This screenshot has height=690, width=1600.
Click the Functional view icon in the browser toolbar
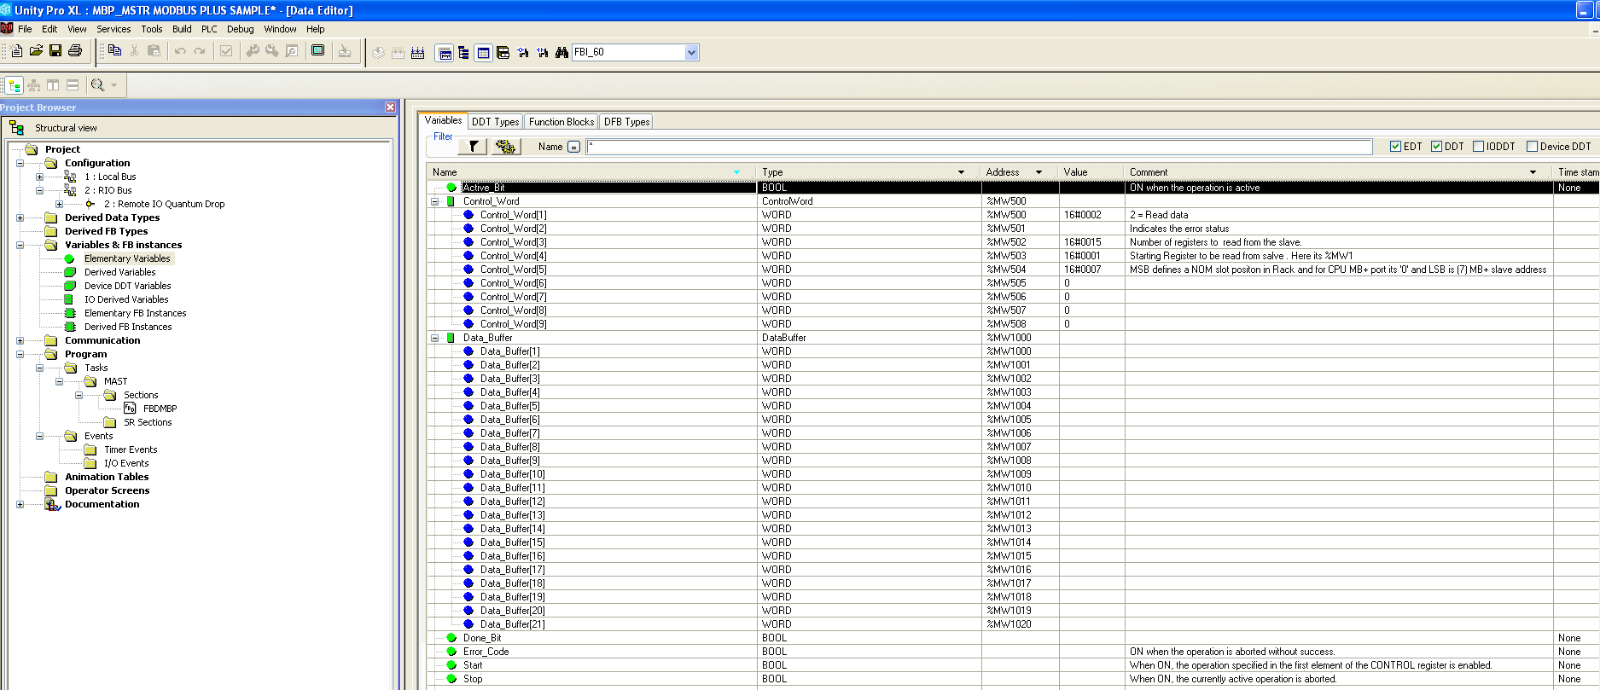click(34, 85)
